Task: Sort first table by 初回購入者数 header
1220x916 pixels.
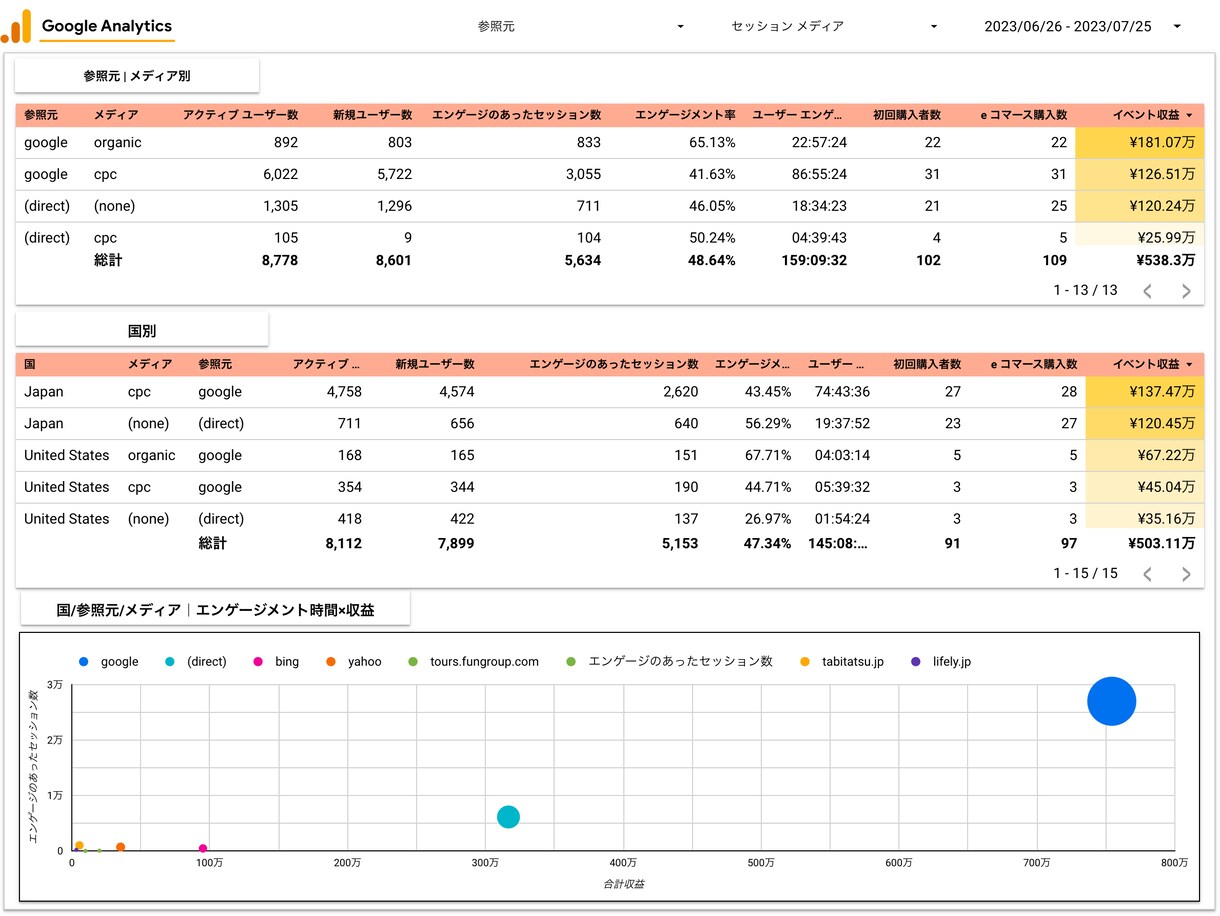Action: click(x=906, y=116)
